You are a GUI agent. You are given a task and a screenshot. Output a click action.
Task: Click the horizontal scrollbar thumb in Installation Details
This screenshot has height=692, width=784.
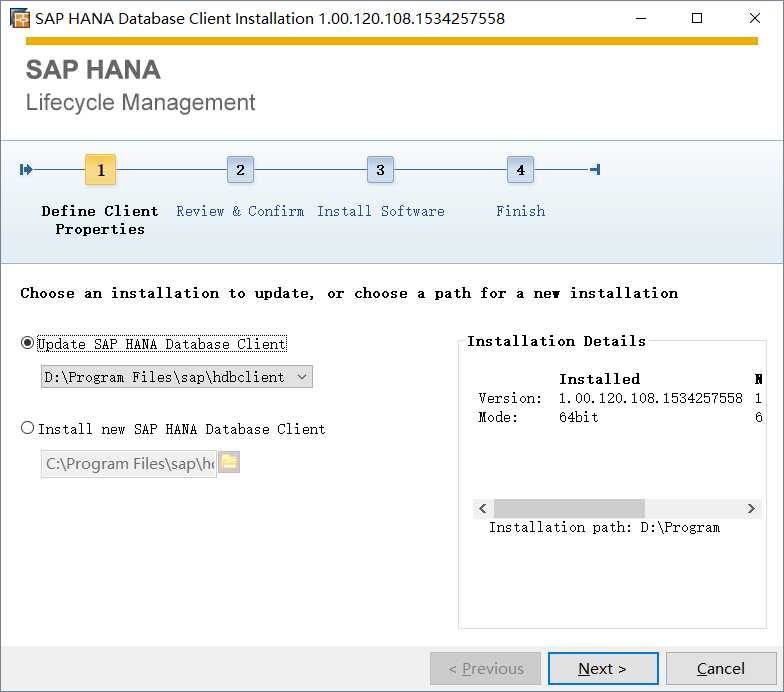[569, 508]
